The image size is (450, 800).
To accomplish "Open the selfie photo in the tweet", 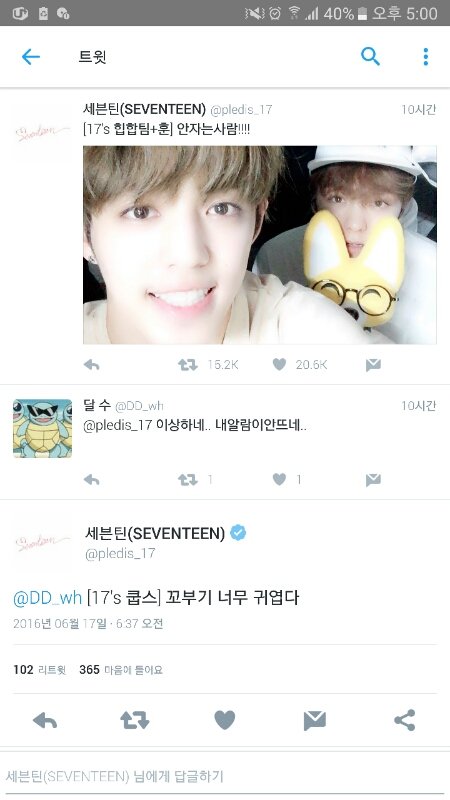I will pos(260,245).
